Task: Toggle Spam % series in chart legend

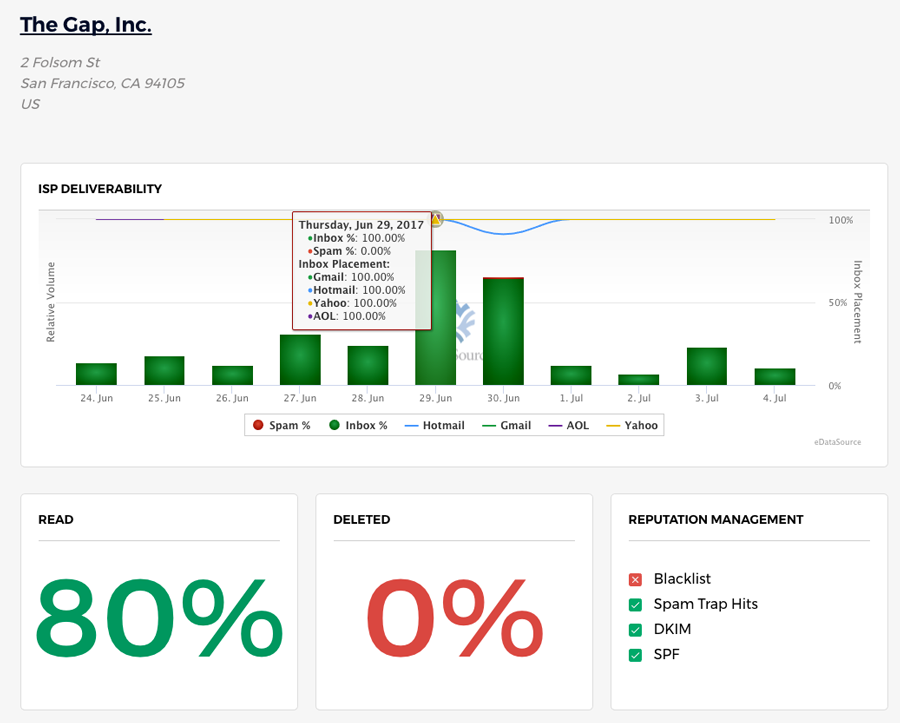Action: coord(282,425)
